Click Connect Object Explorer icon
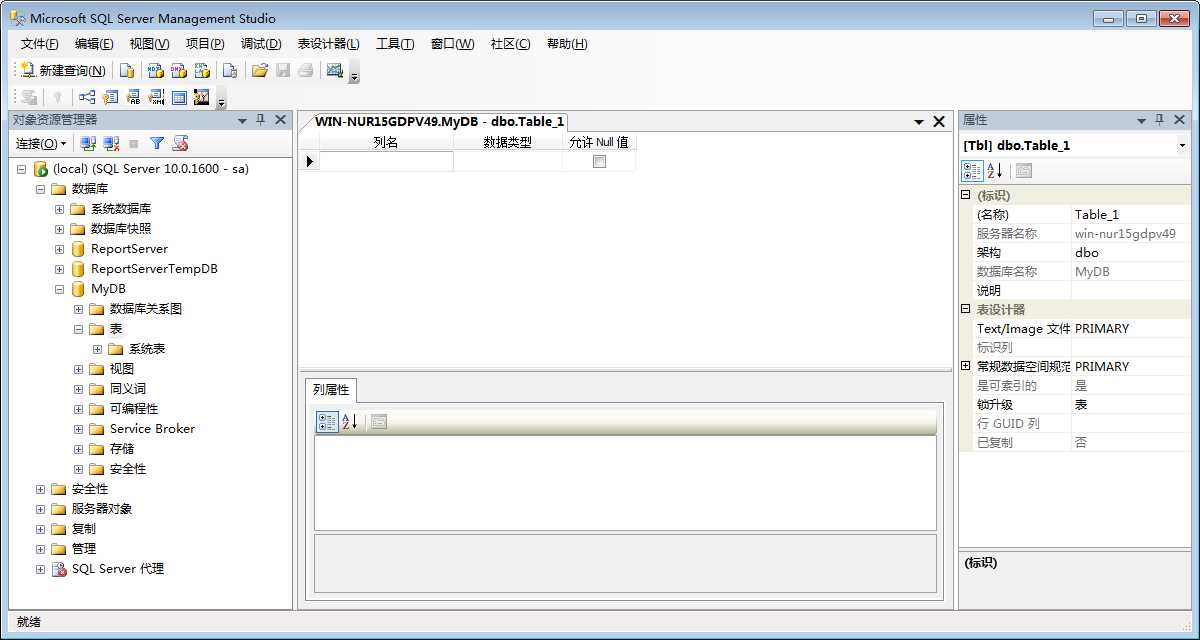Screen dimensions: 1200x640 point(88,144)
